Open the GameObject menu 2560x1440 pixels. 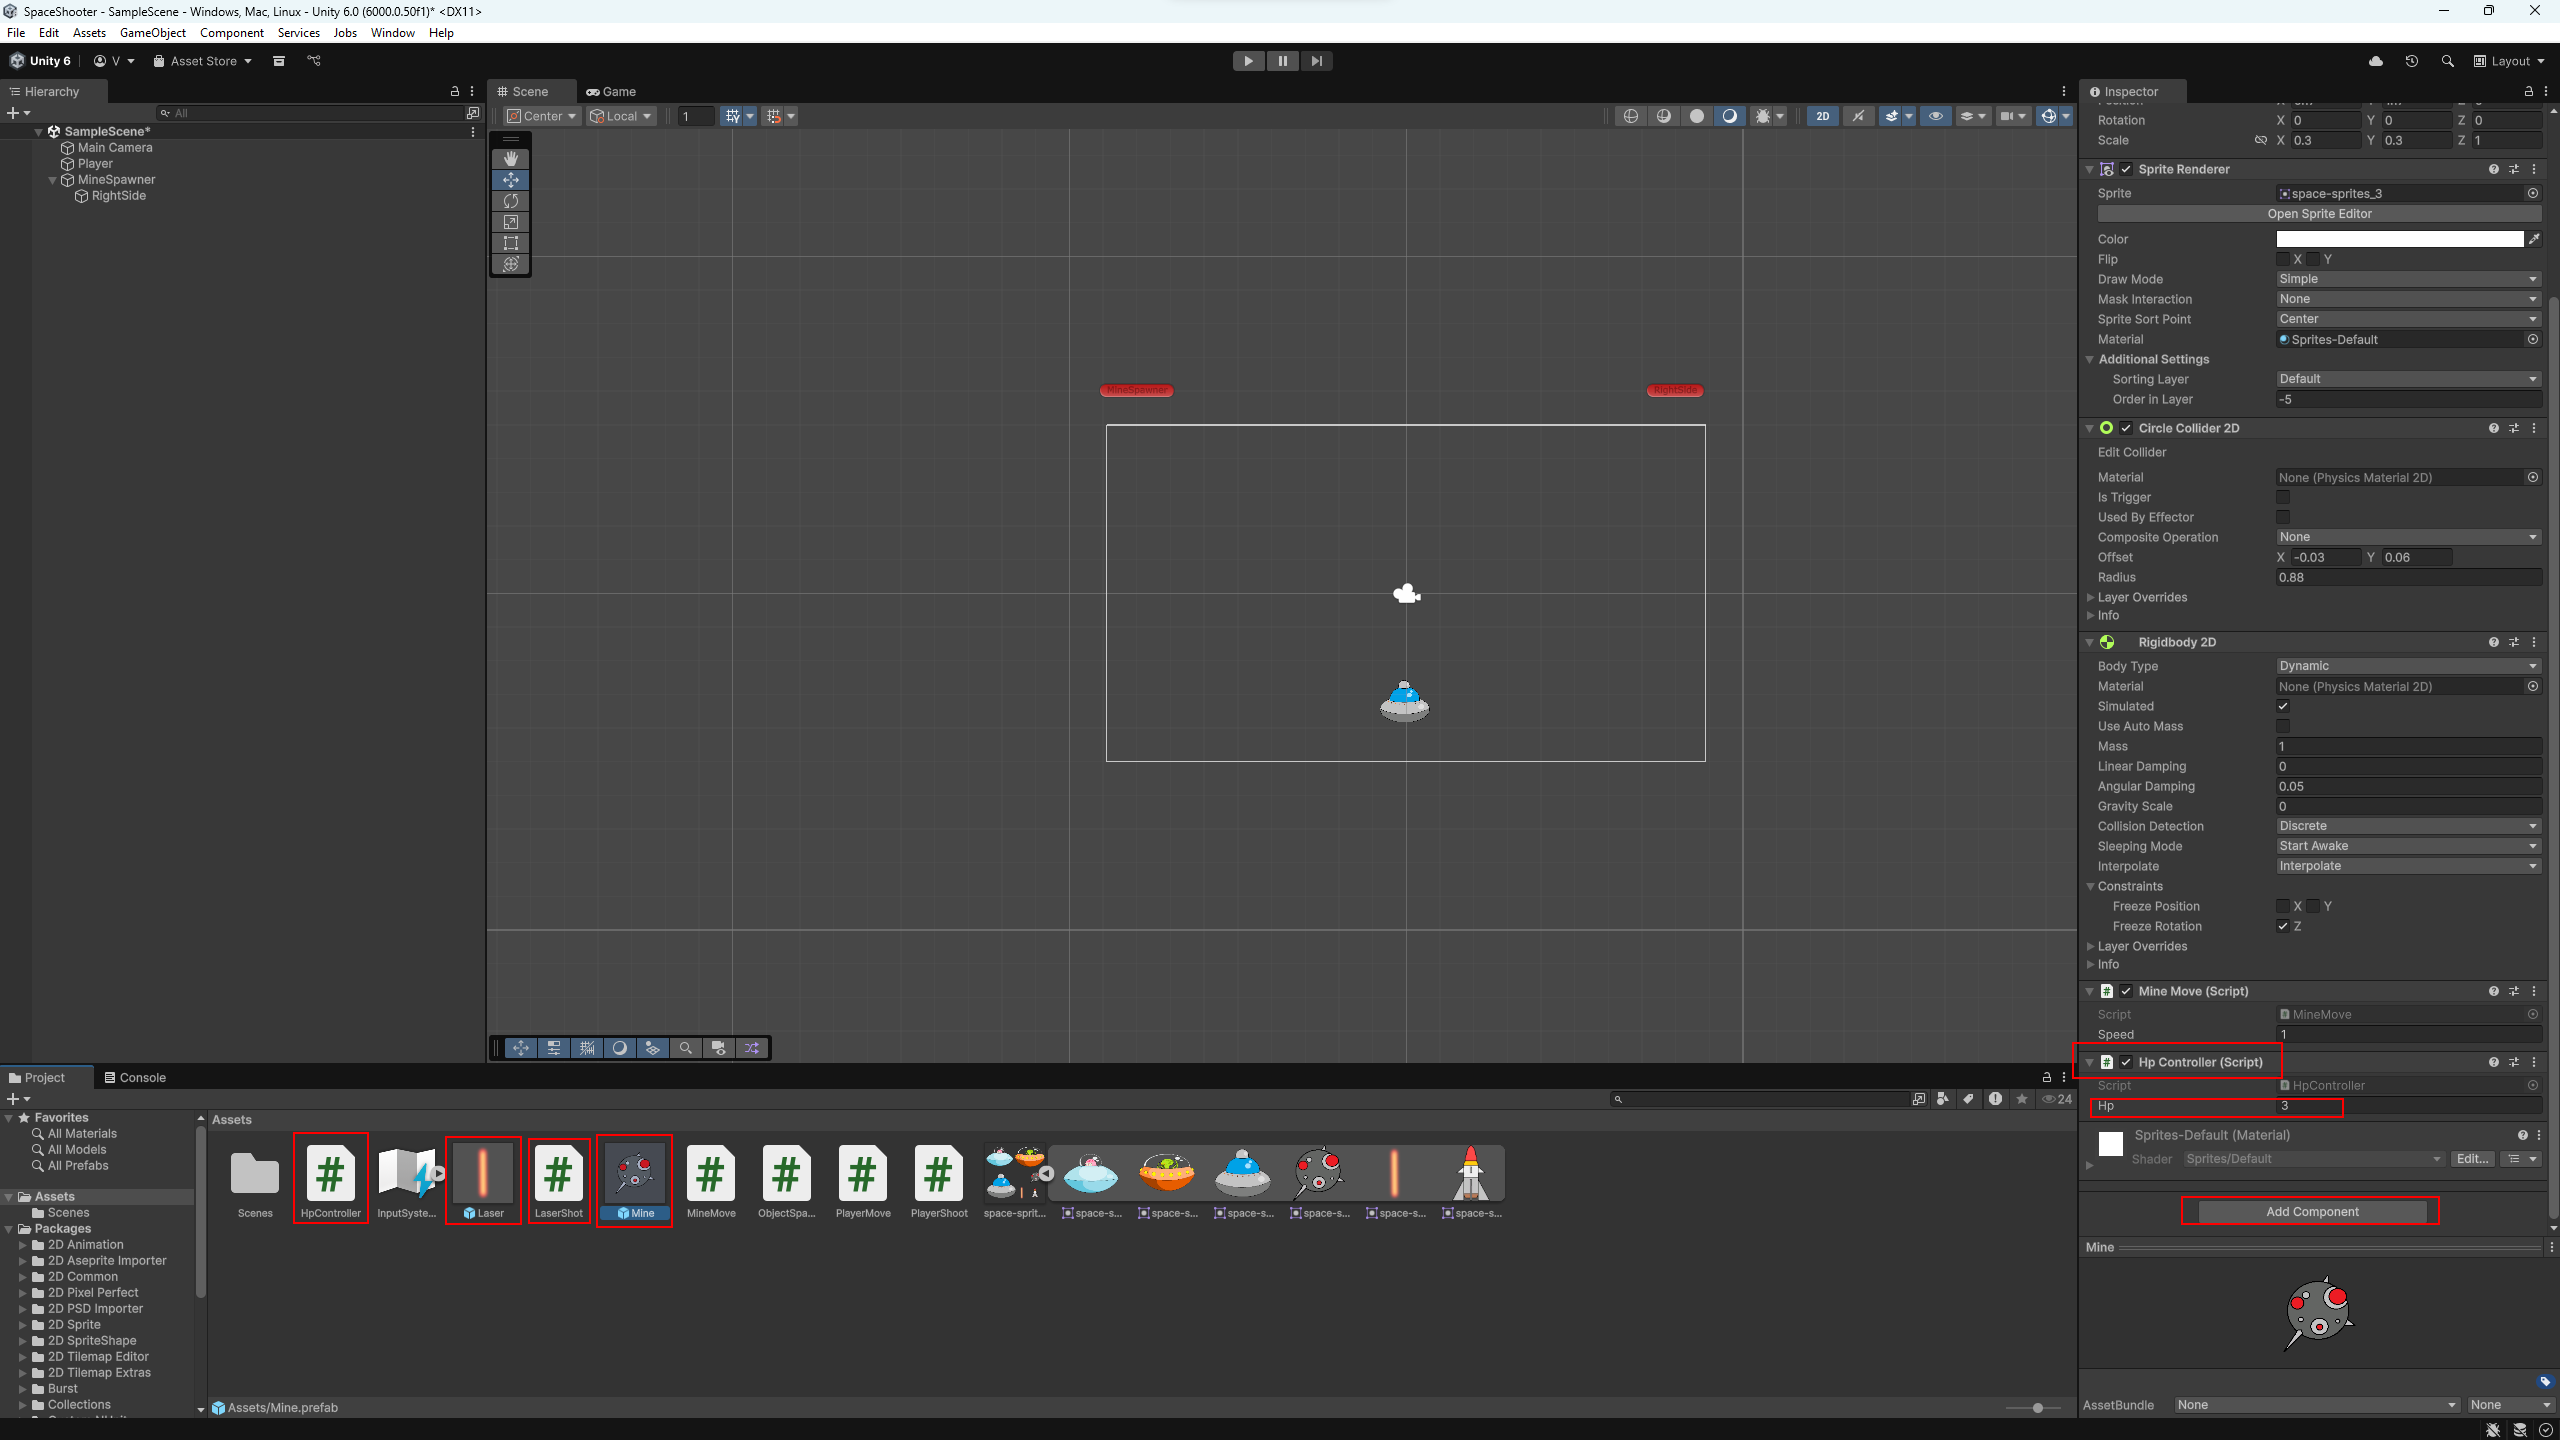click(152, 33)
